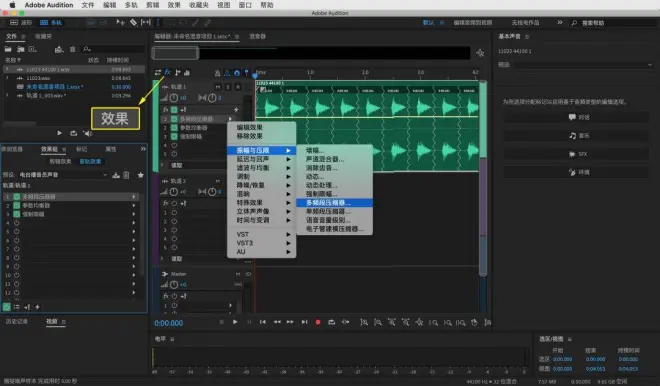Import file icon in Files panel
The image size is (660, 386).
pos(20,49)
